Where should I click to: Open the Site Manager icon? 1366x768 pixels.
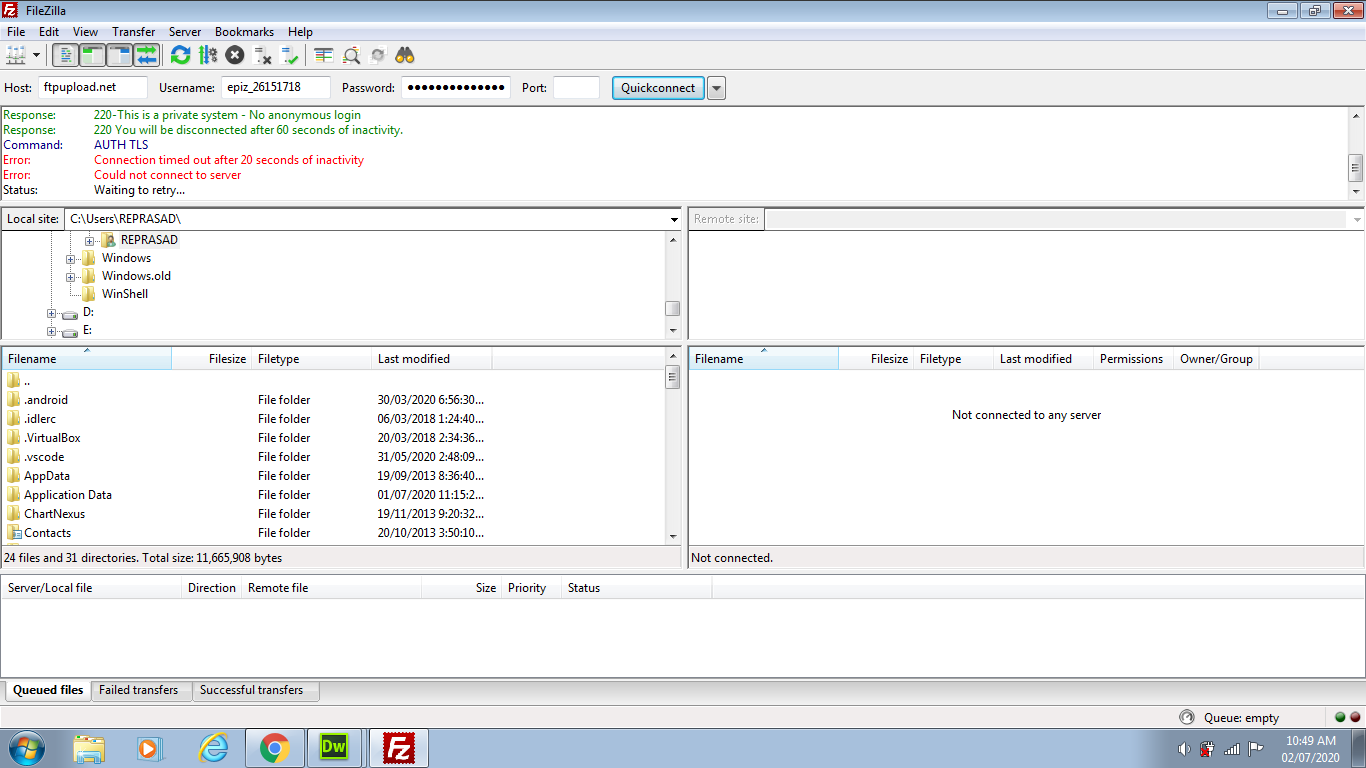(16, 55)
